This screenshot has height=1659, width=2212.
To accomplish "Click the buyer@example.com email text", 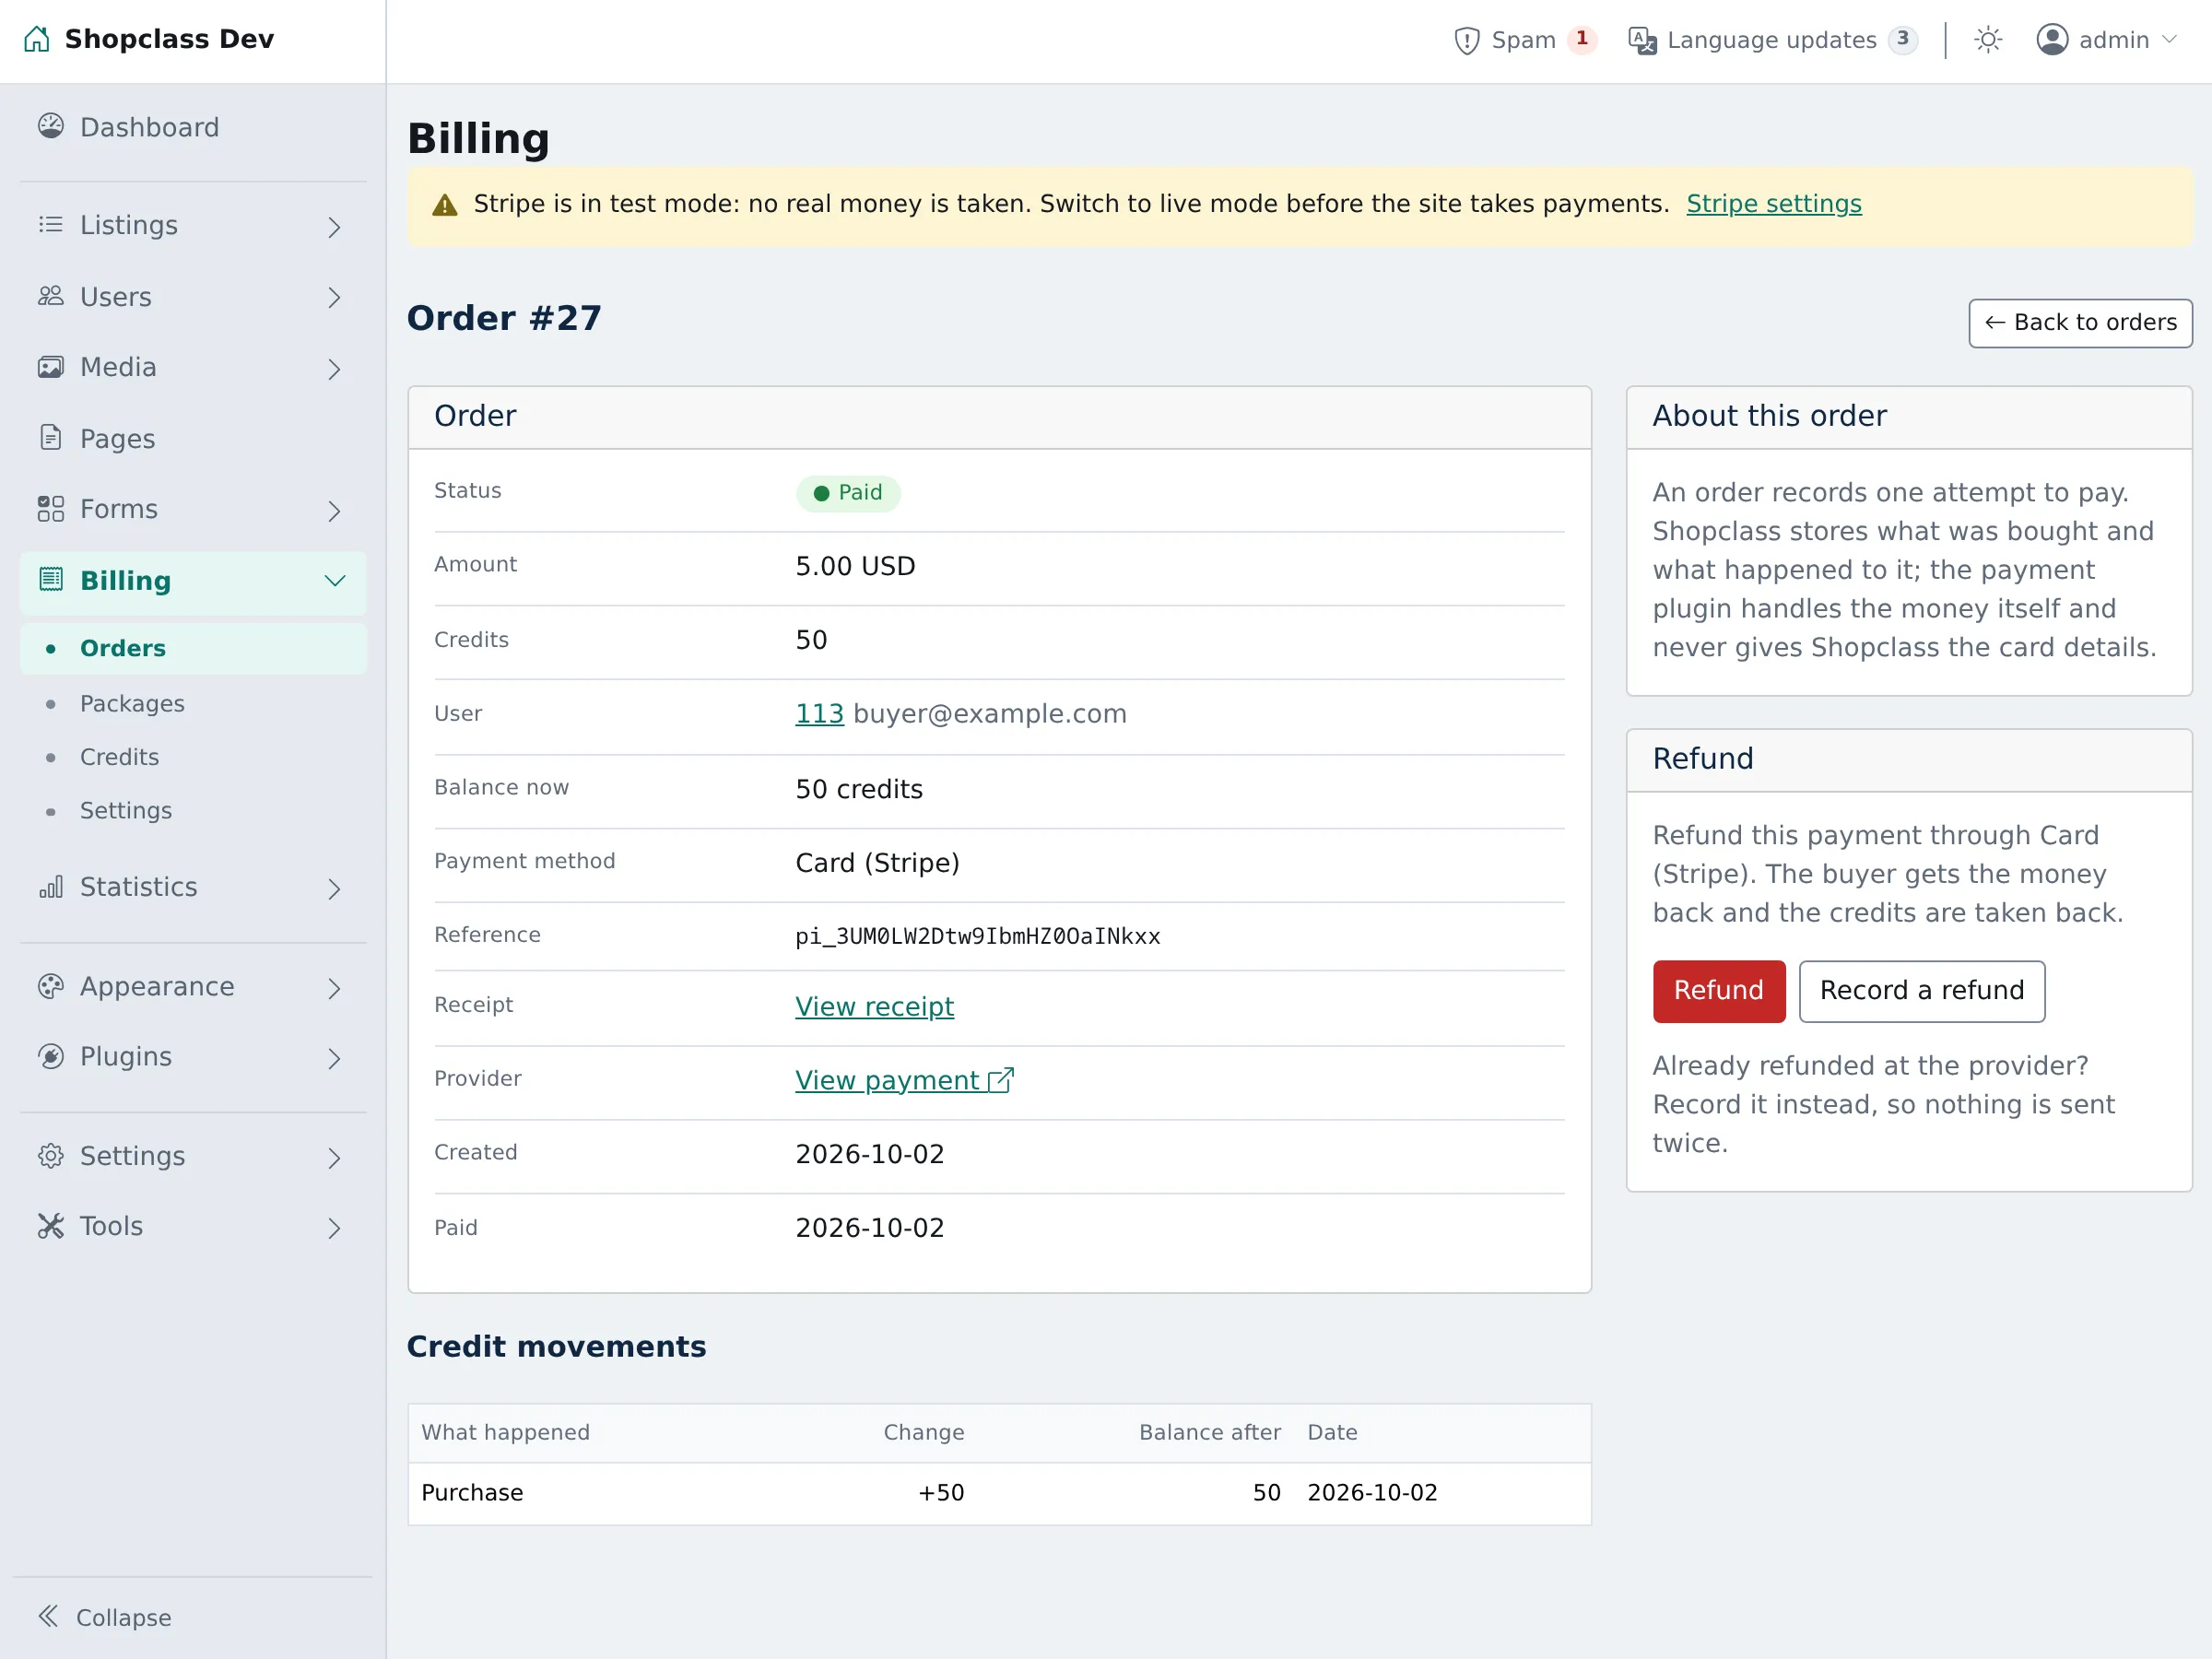I will (x=989, y=713).
